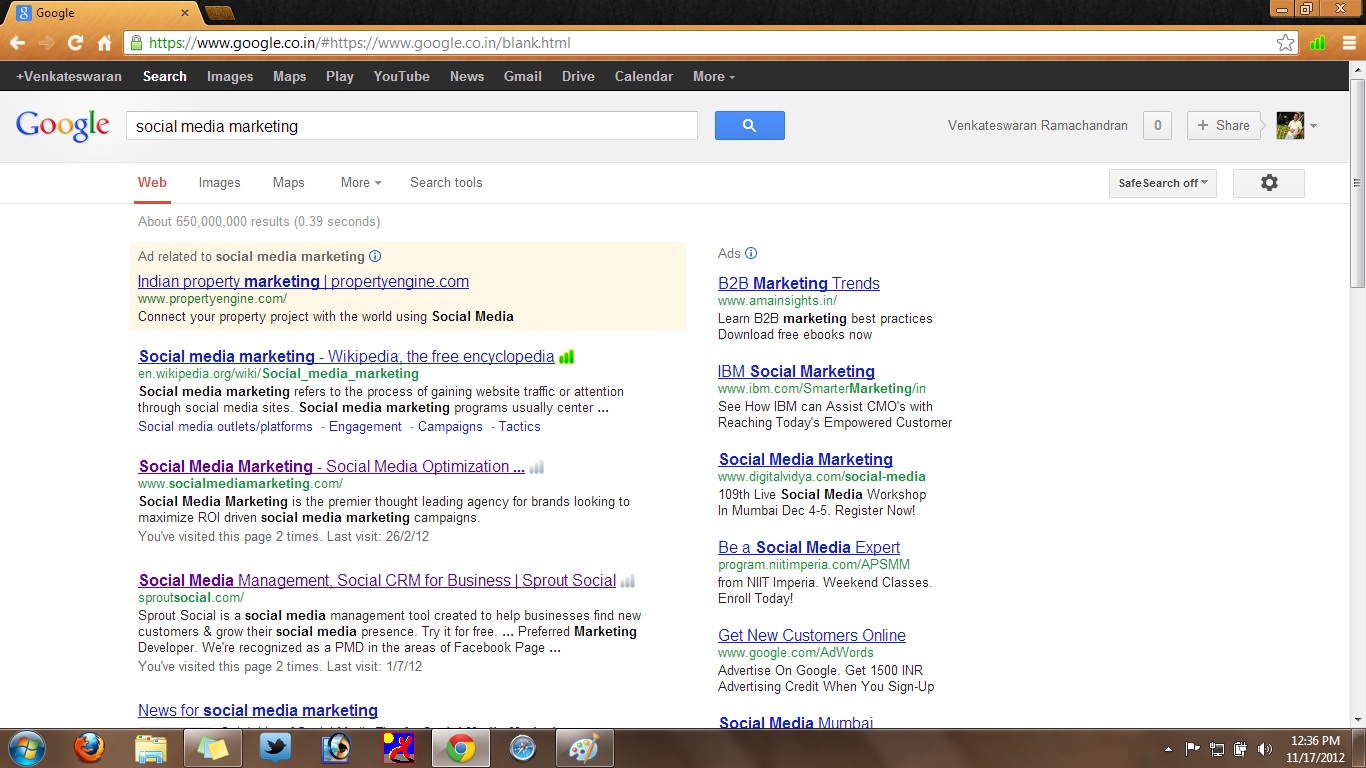
Task: Select the YouTube menu item
Action: [401, 76]
